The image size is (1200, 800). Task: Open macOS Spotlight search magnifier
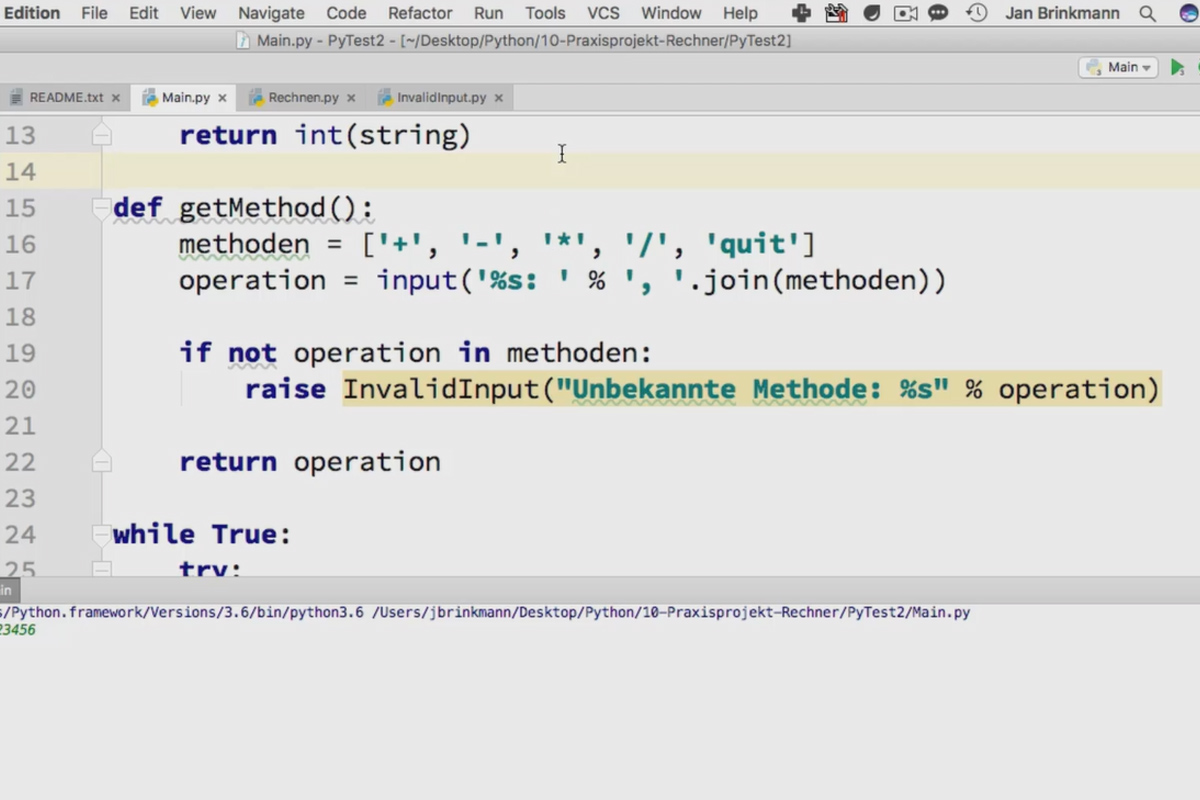pyautogui.click(x=1147, y=13)
